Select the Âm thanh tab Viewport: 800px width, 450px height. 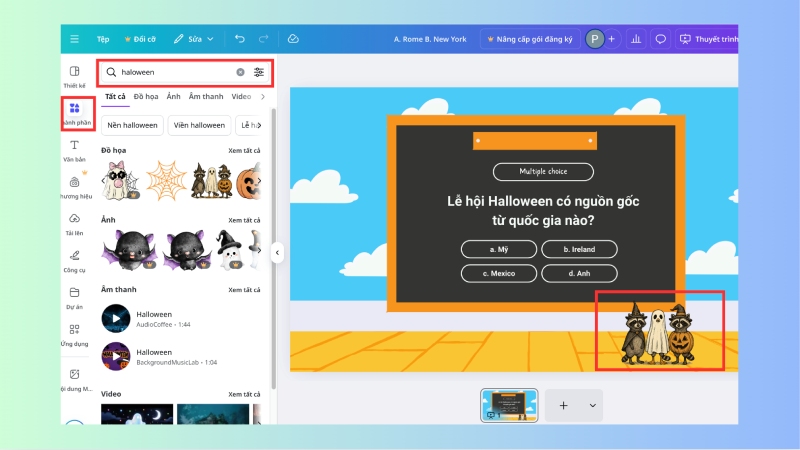206,97
